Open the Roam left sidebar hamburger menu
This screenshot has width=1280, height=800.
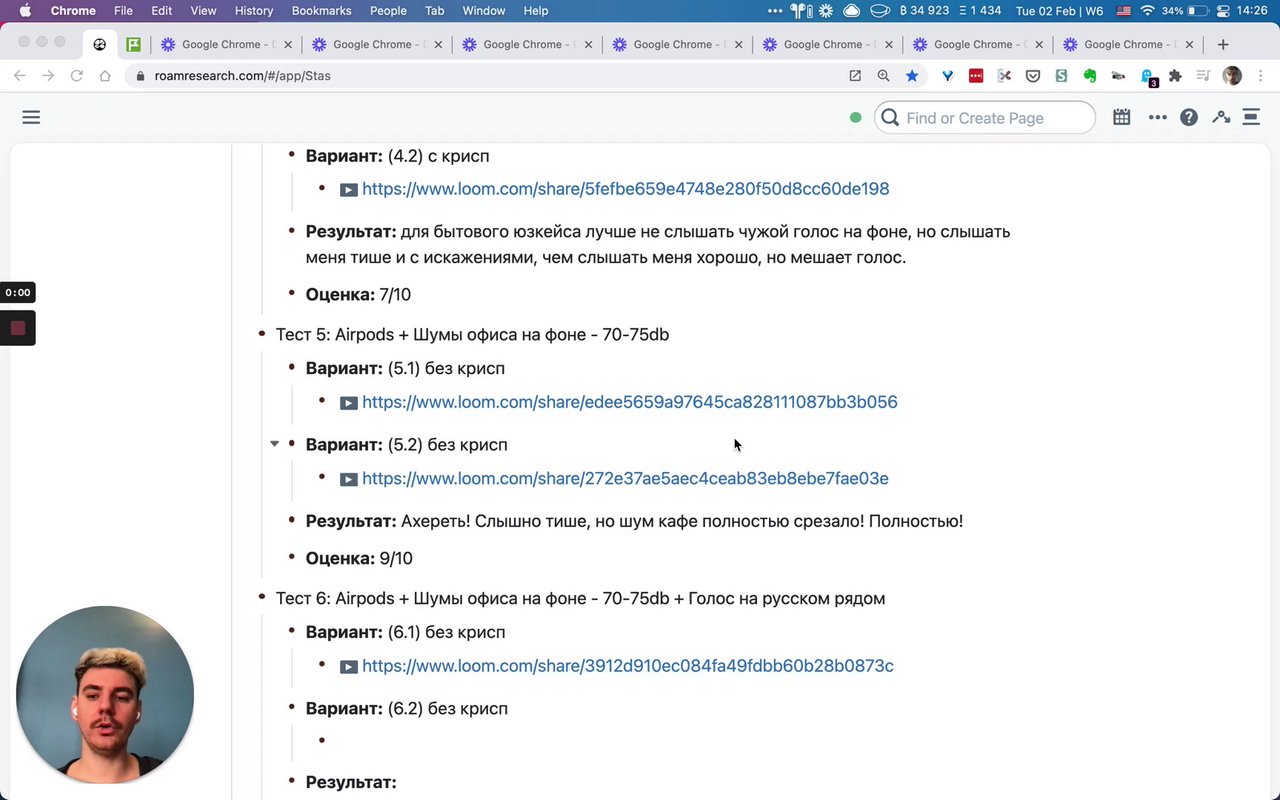tap(31, 117)
